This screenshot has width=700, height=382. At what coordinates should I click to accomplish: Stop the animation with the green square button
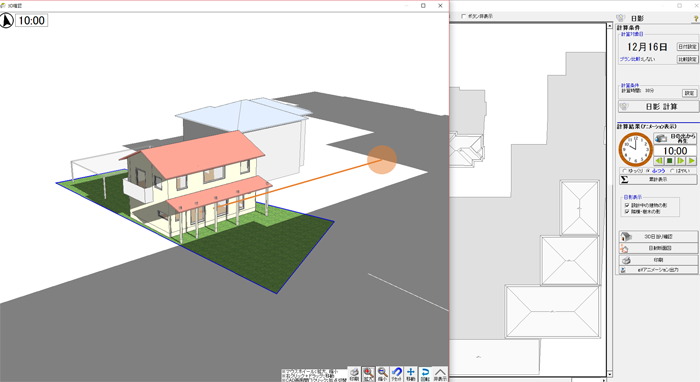670,161
